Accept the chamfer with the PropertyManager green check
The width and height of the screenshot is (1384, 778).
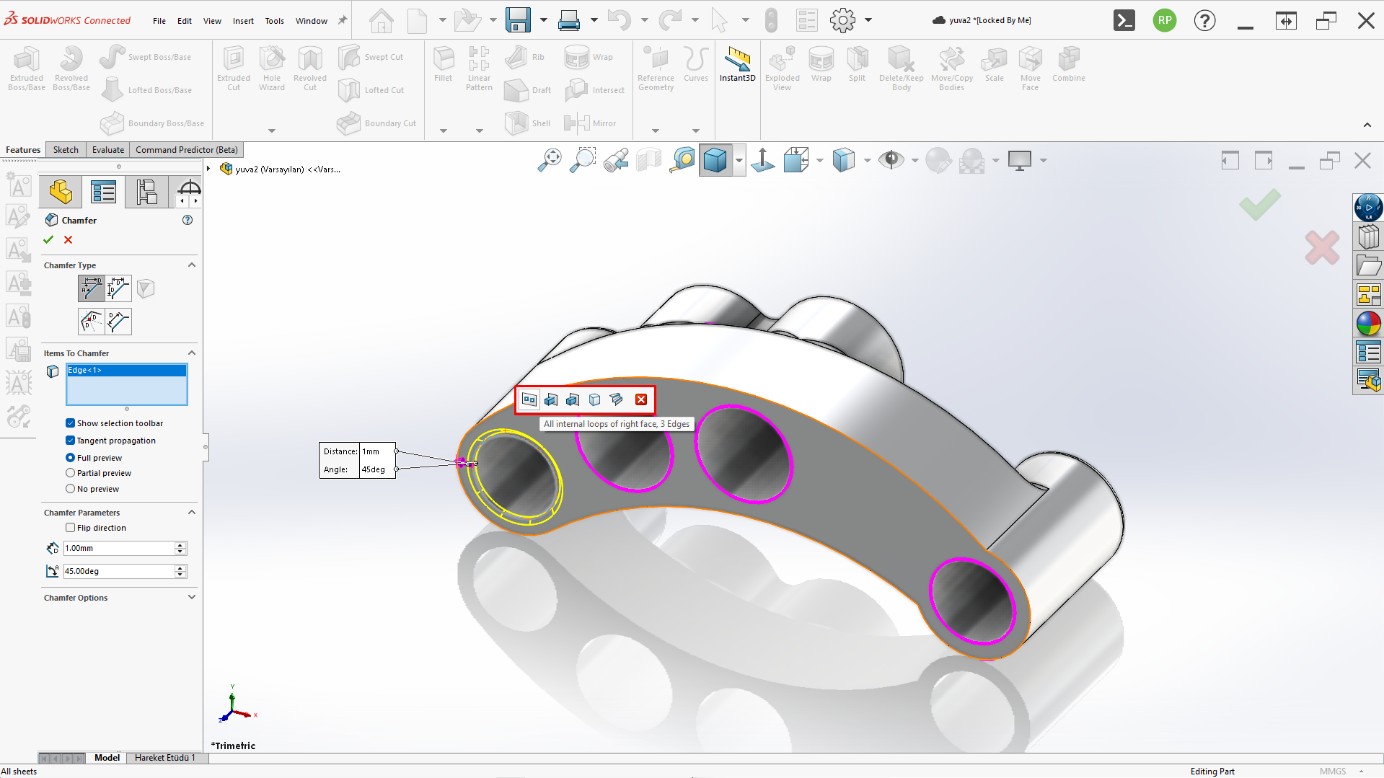click(49, 240)
